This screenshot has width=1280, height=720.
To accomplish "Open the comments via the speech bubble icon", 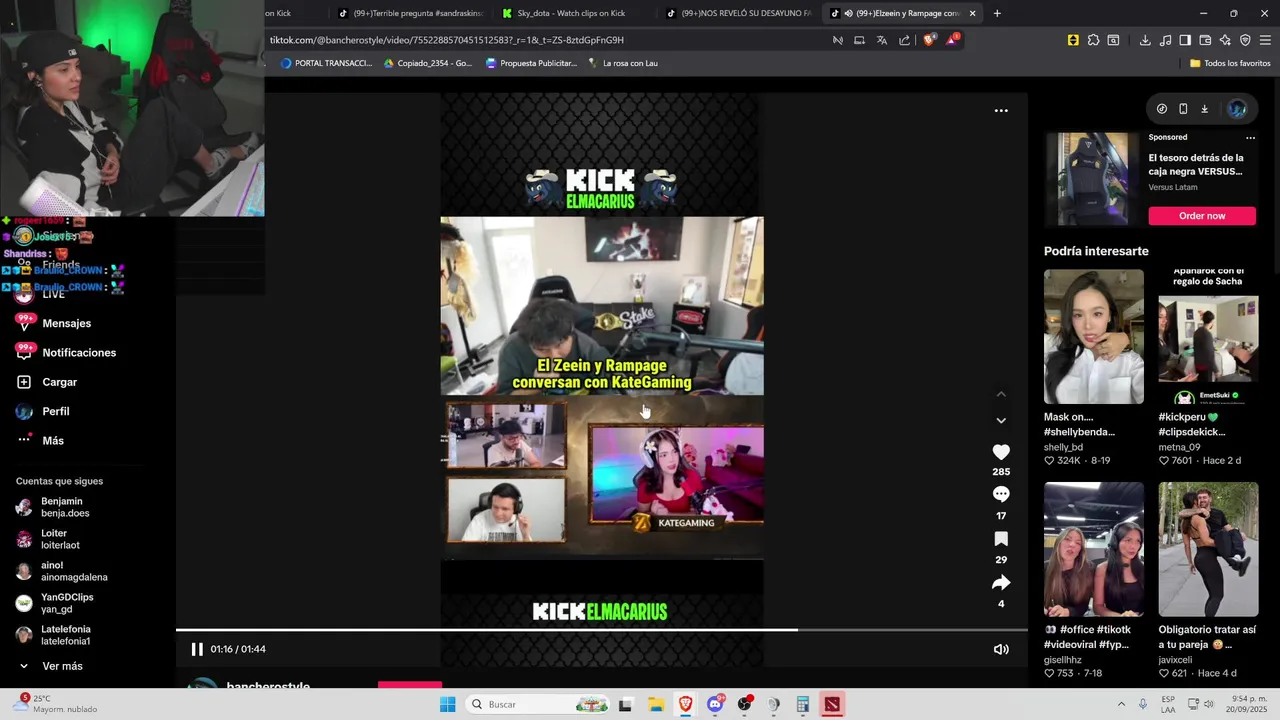I will (x=1001, y=494).
